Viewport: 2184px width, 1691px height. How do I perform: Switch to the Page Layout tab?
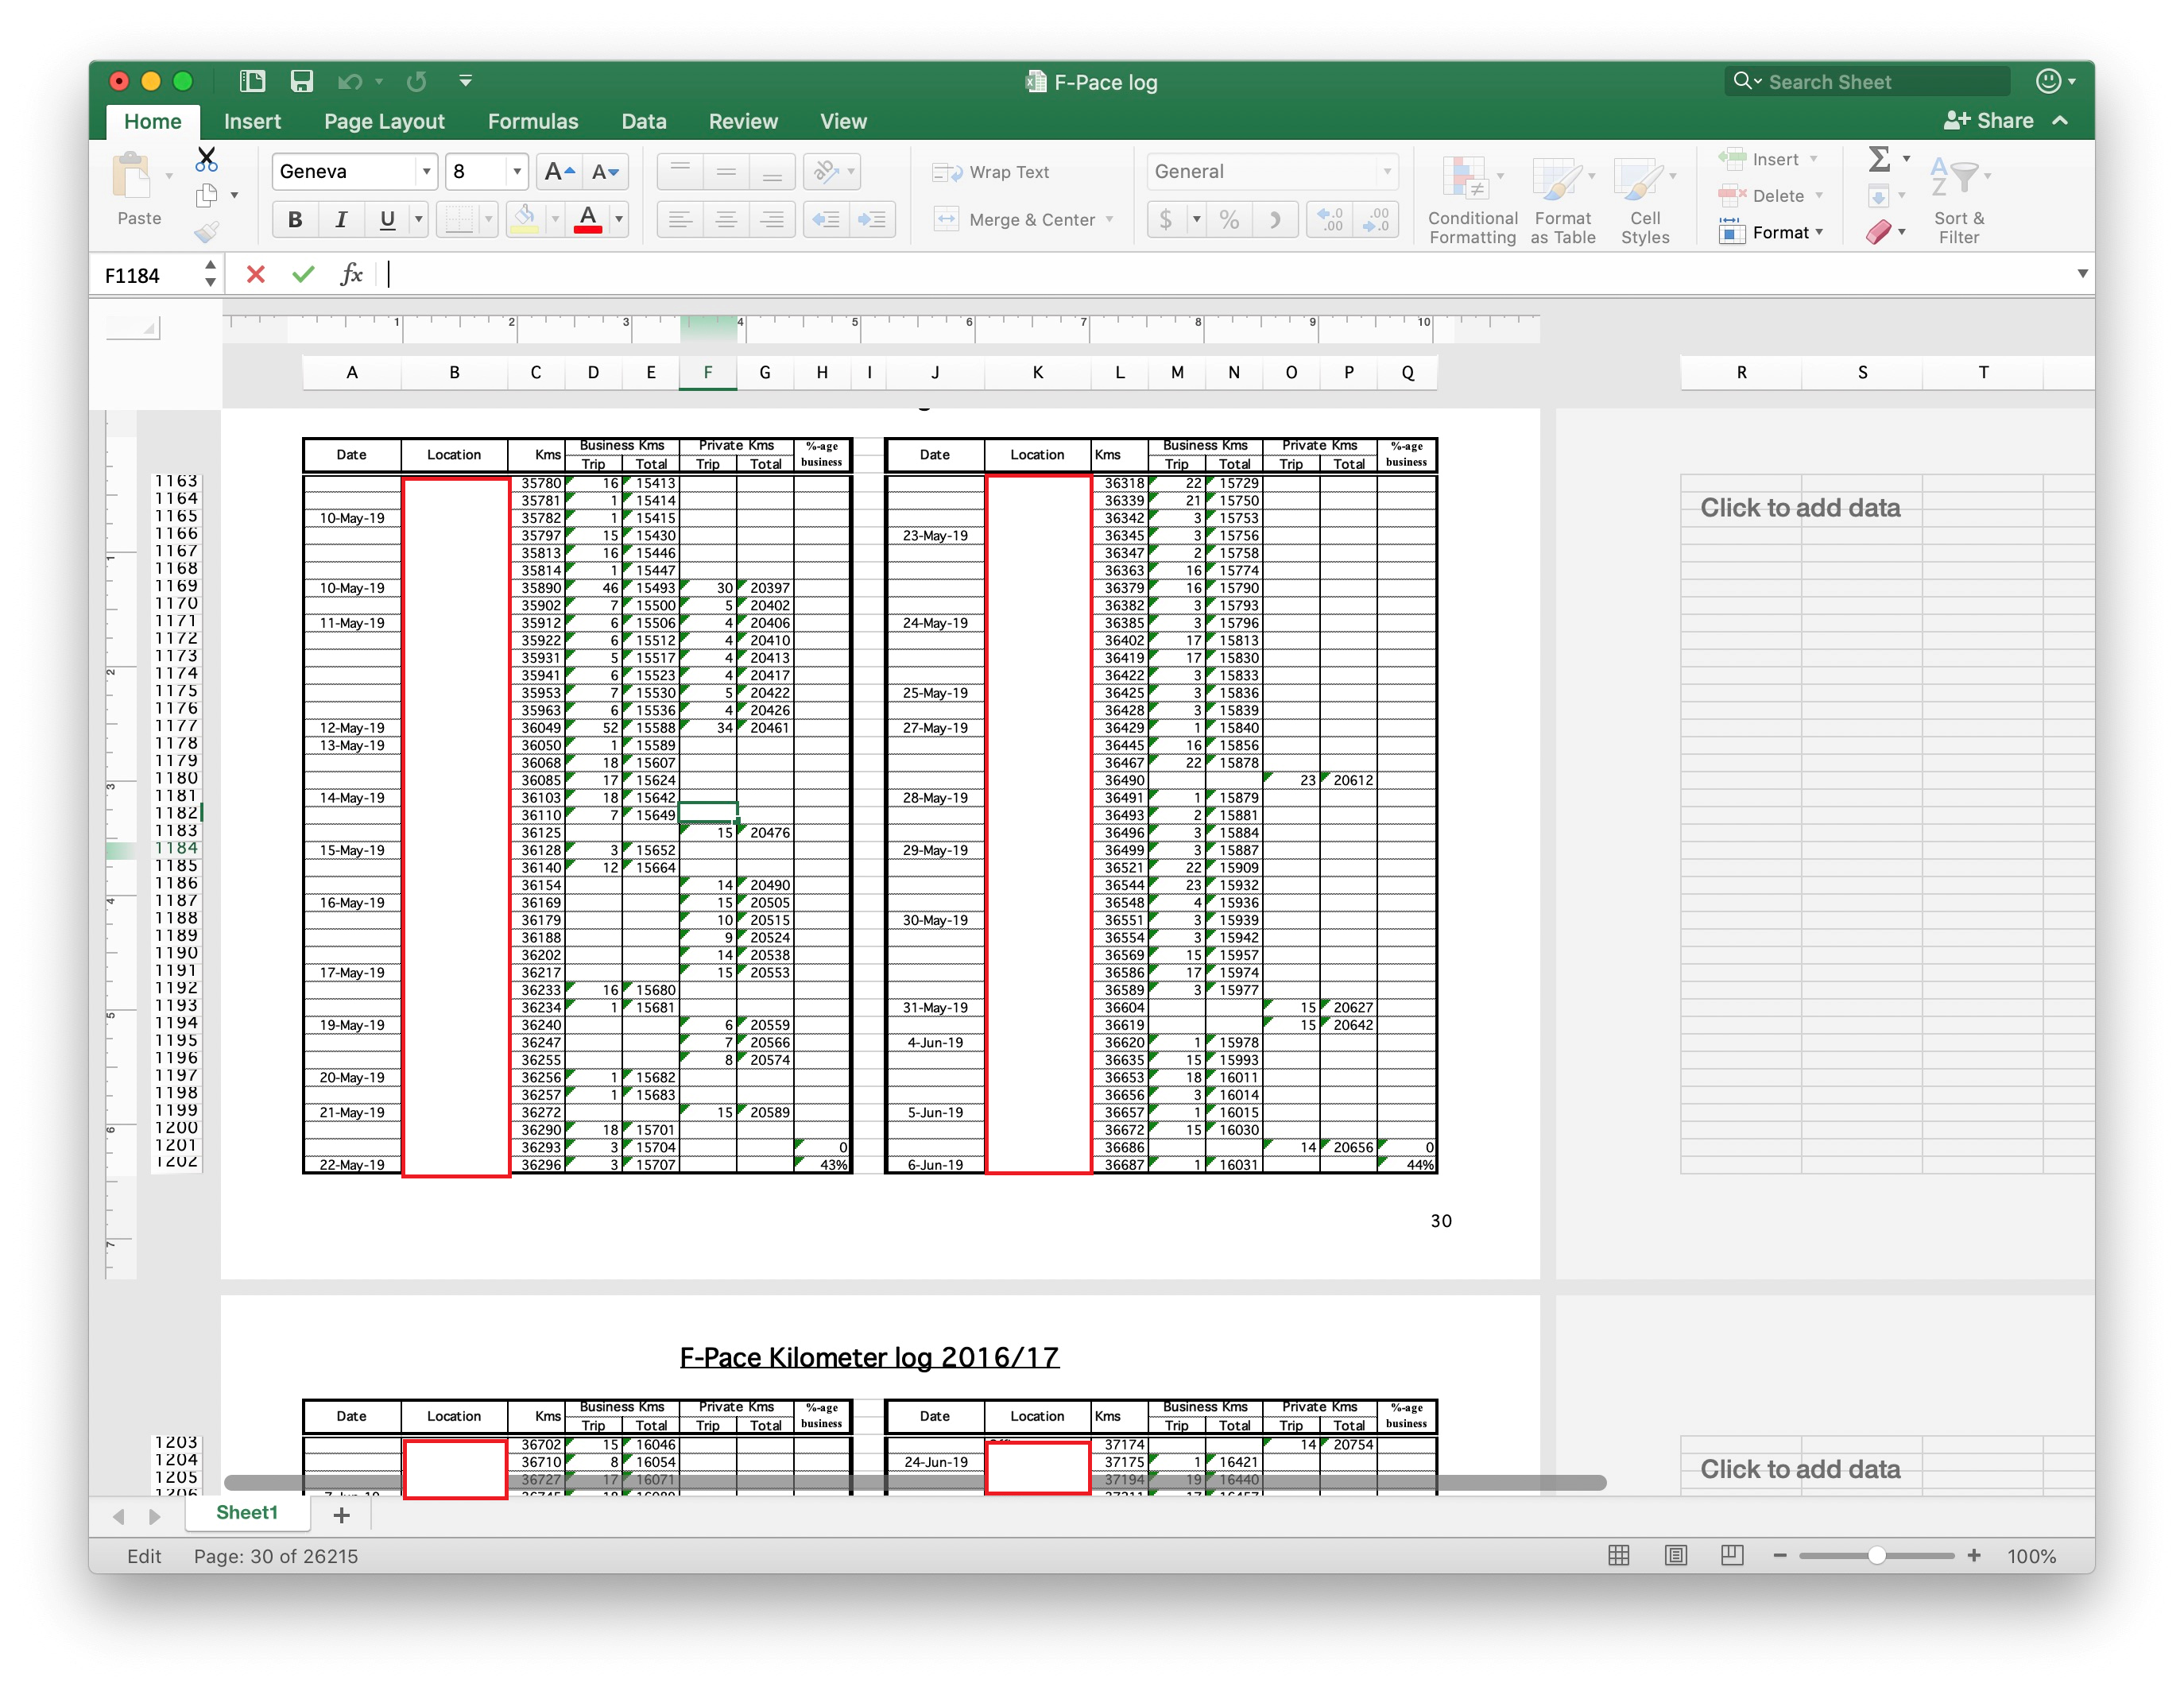pos(384,122)
